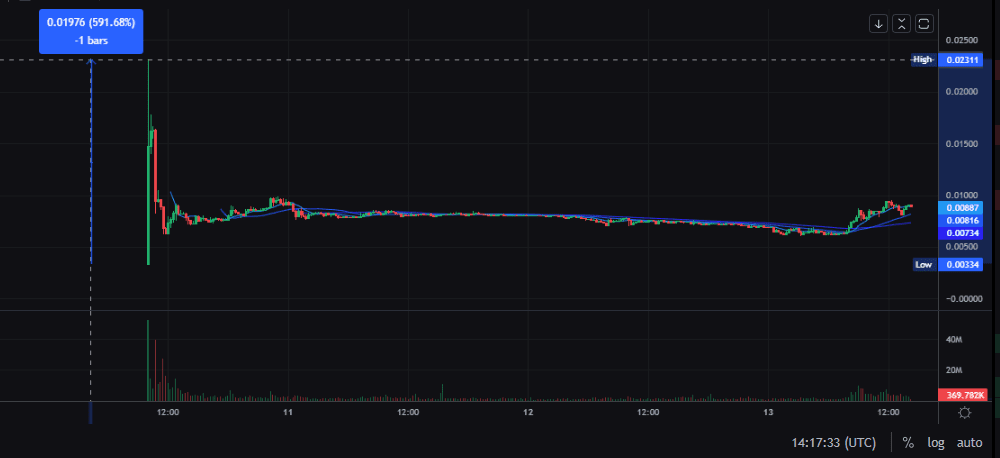This screenshot has width=1000, height=458.
Task: Open chart settings gear icon
Action: click(964, 413)
